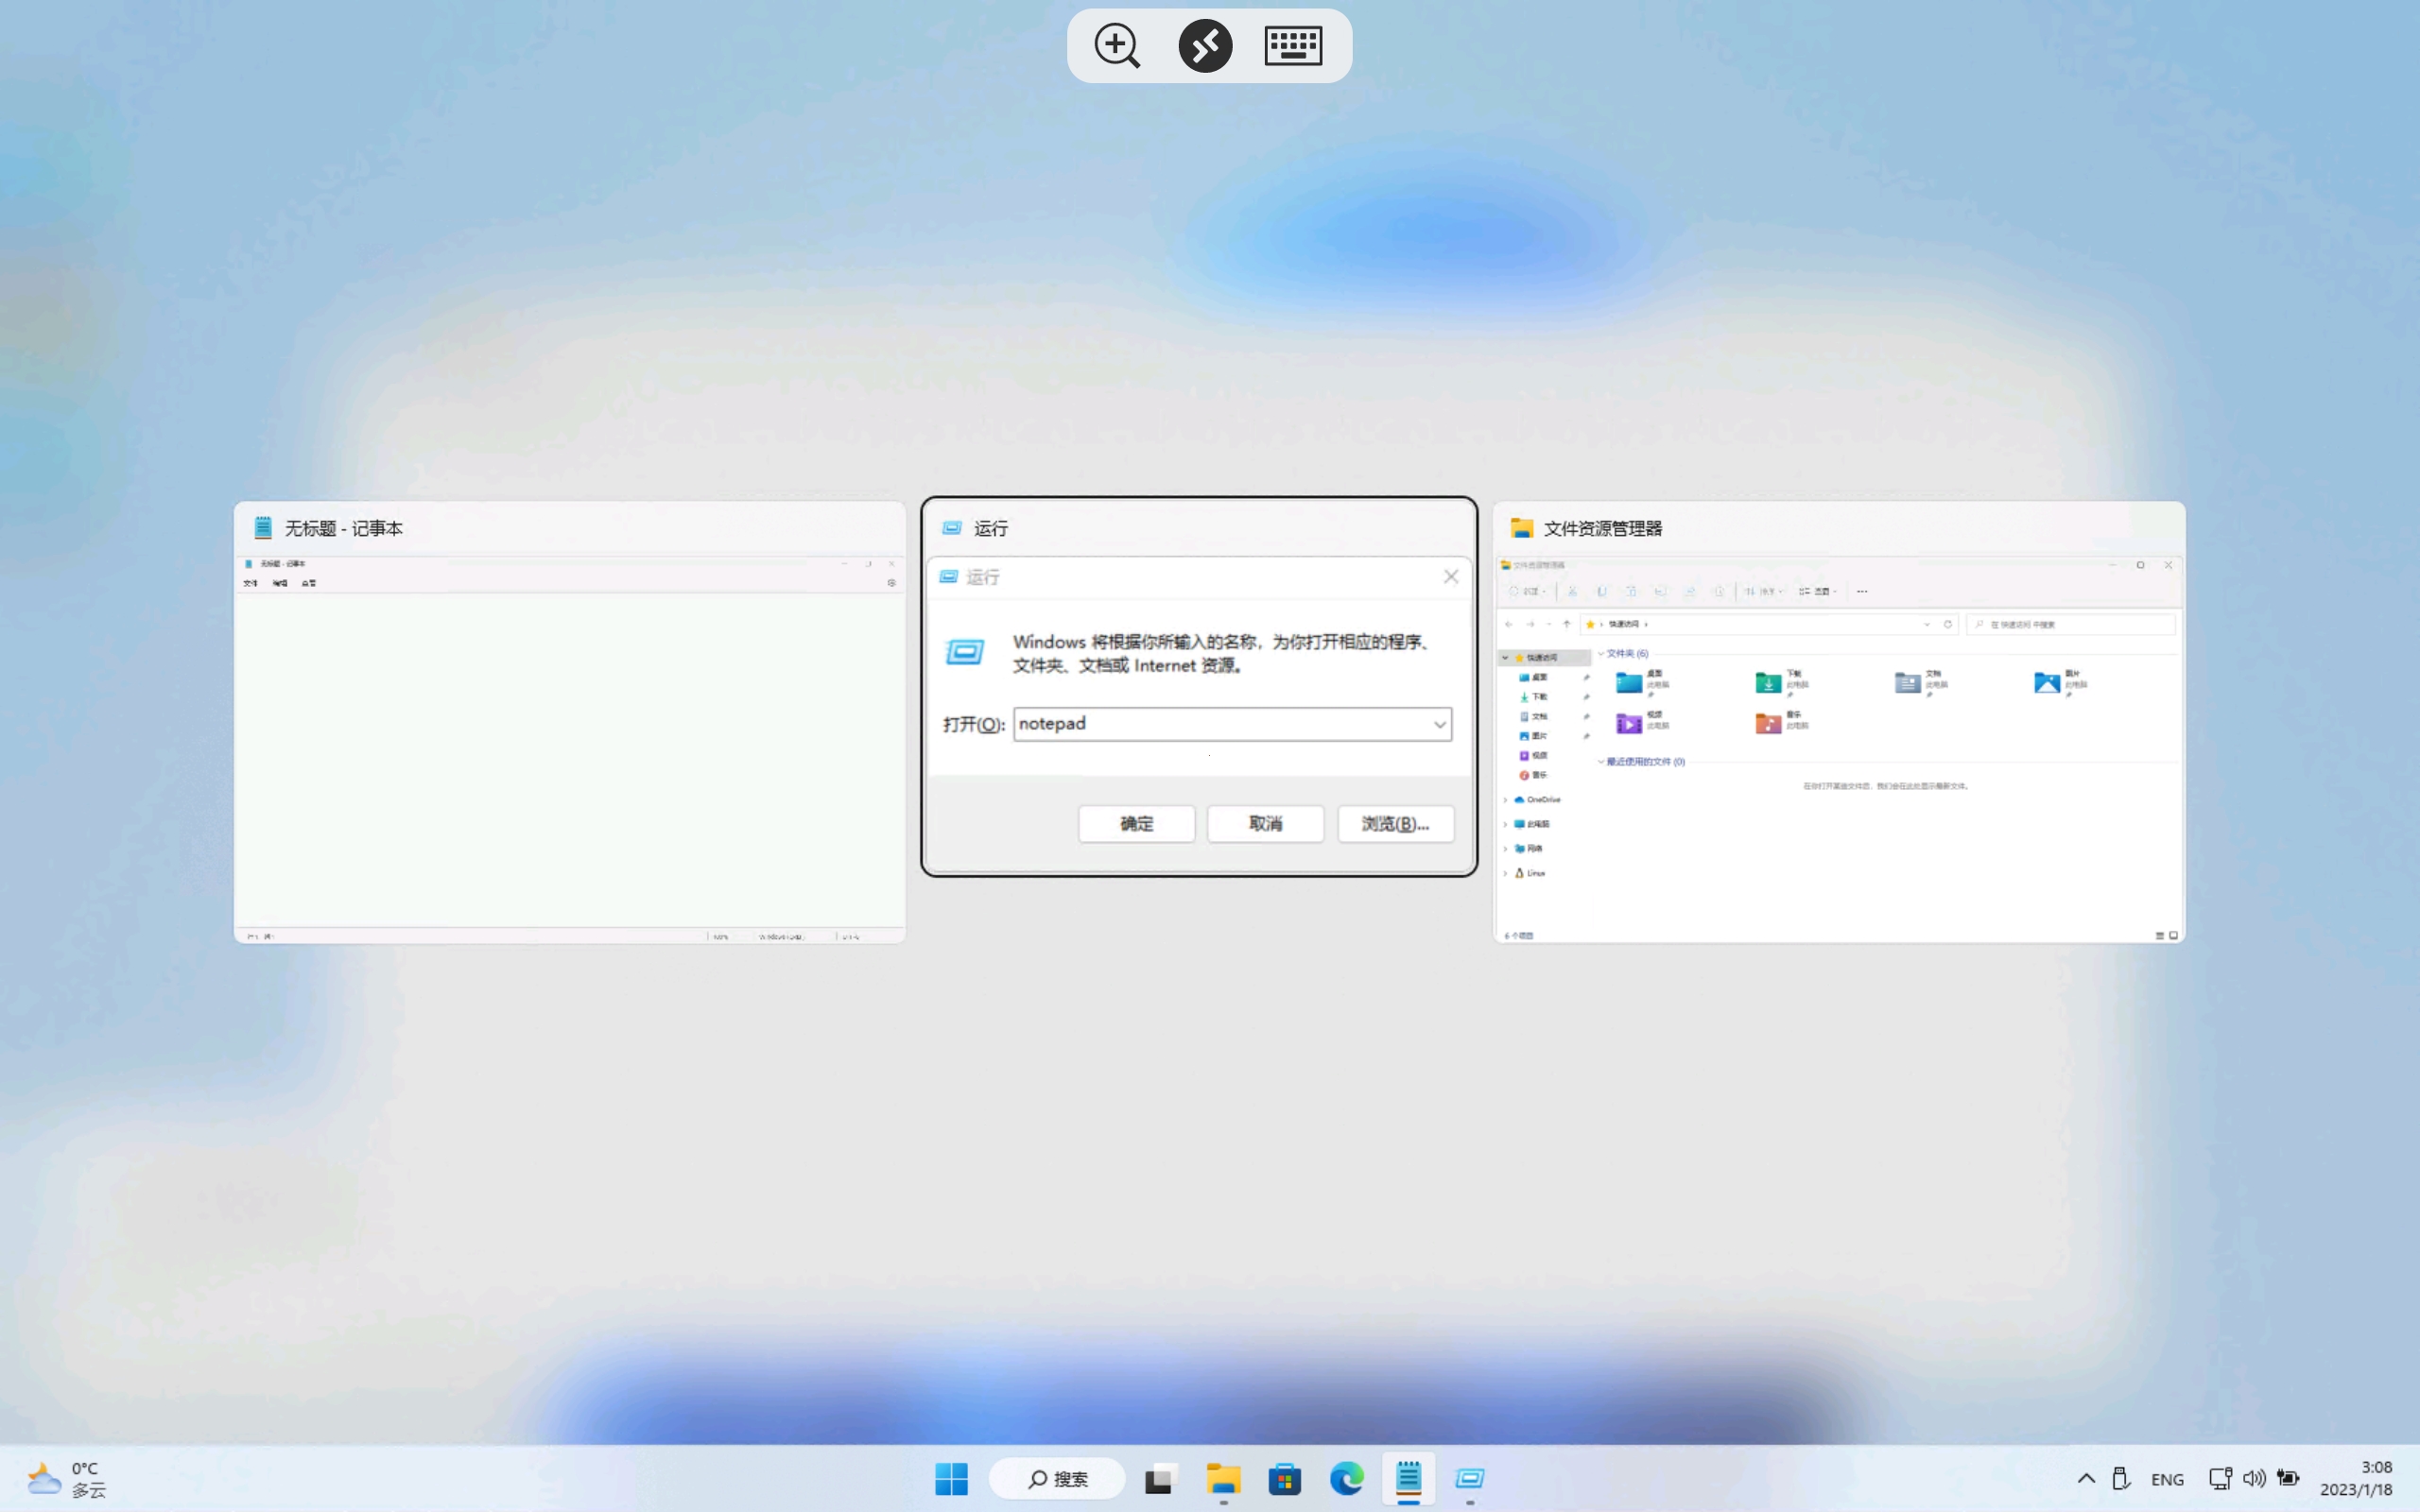Show hidden system tray icons chevron
This screenshot has height=1512, width=2420.
pos(2086,1478)
